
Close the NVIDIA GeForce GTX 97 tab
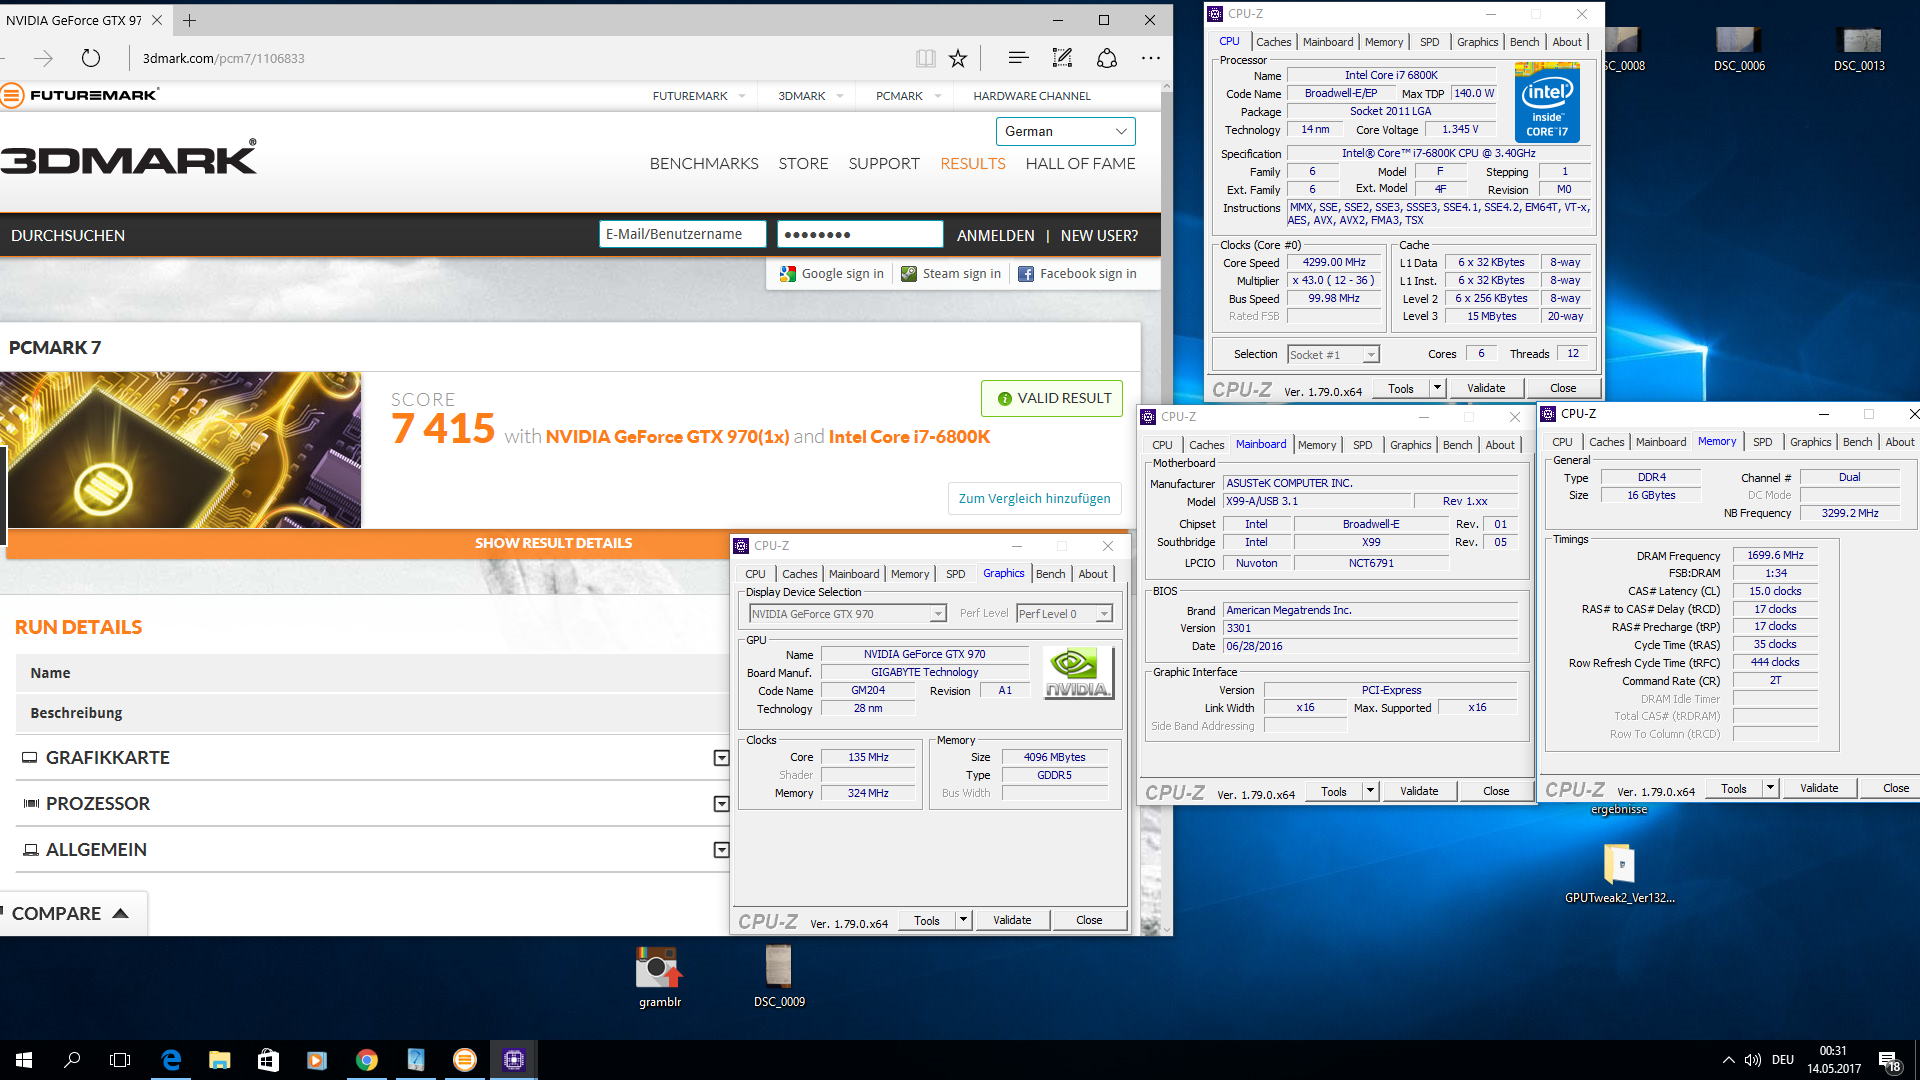click(x=158, y=20)
